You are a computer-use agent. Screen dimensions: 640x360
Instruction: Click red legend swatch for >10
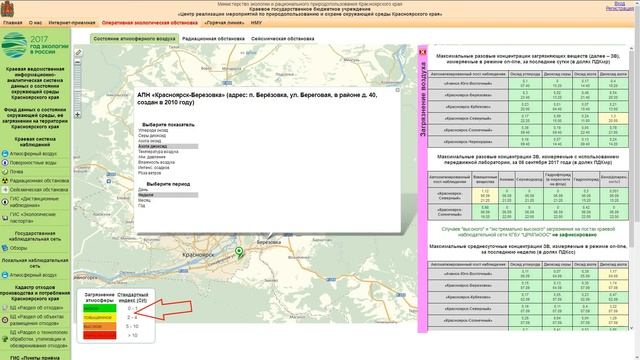pyautogui.click(x=100, y=336)
